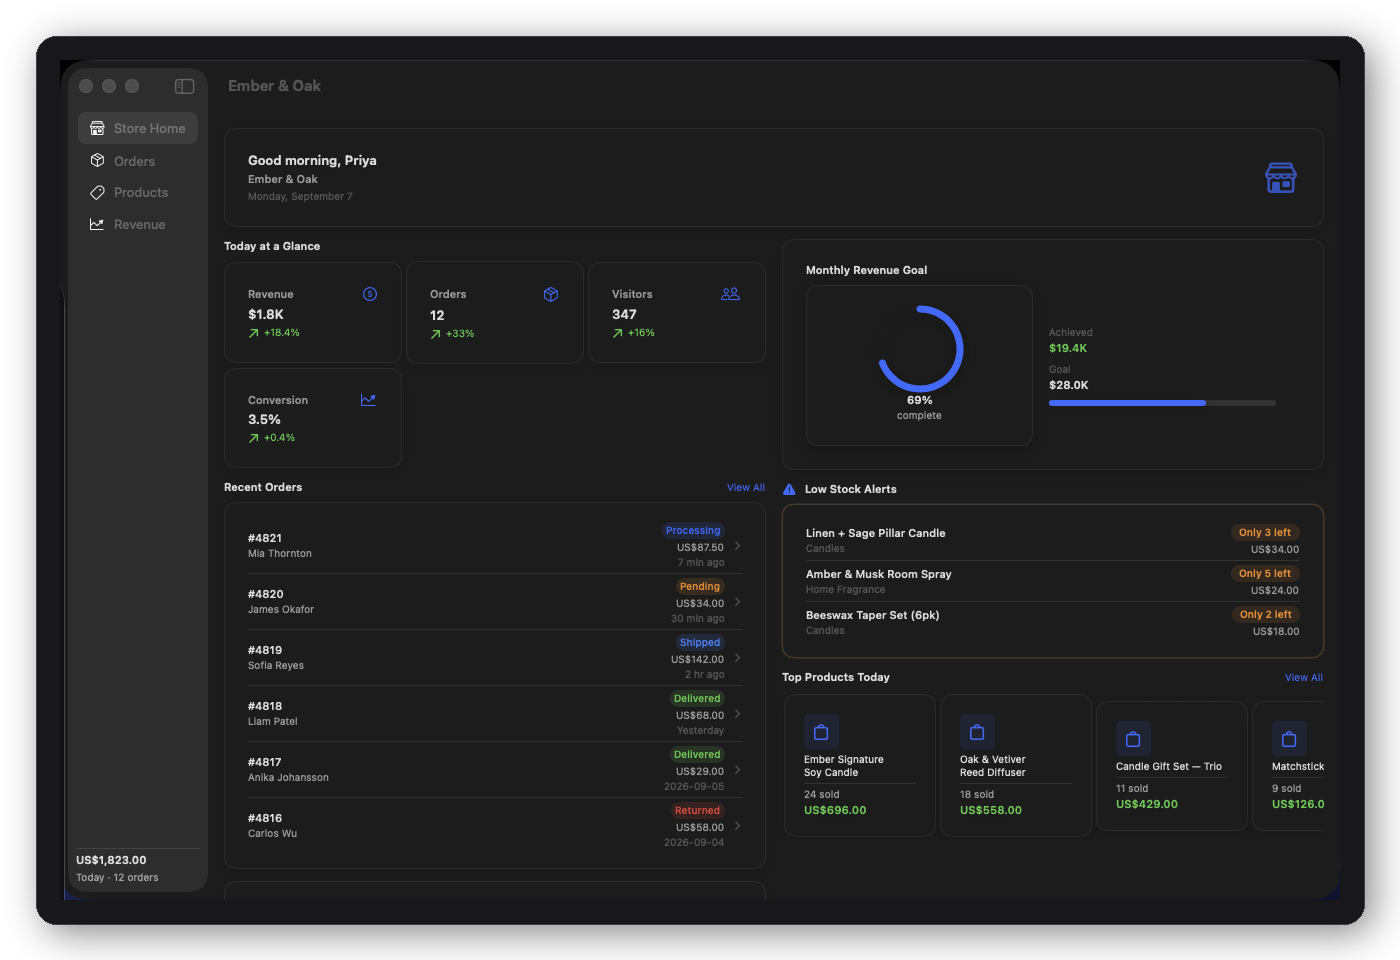Select the Linen + Sage Pillar Candle alert

[x=1053, y=540]
